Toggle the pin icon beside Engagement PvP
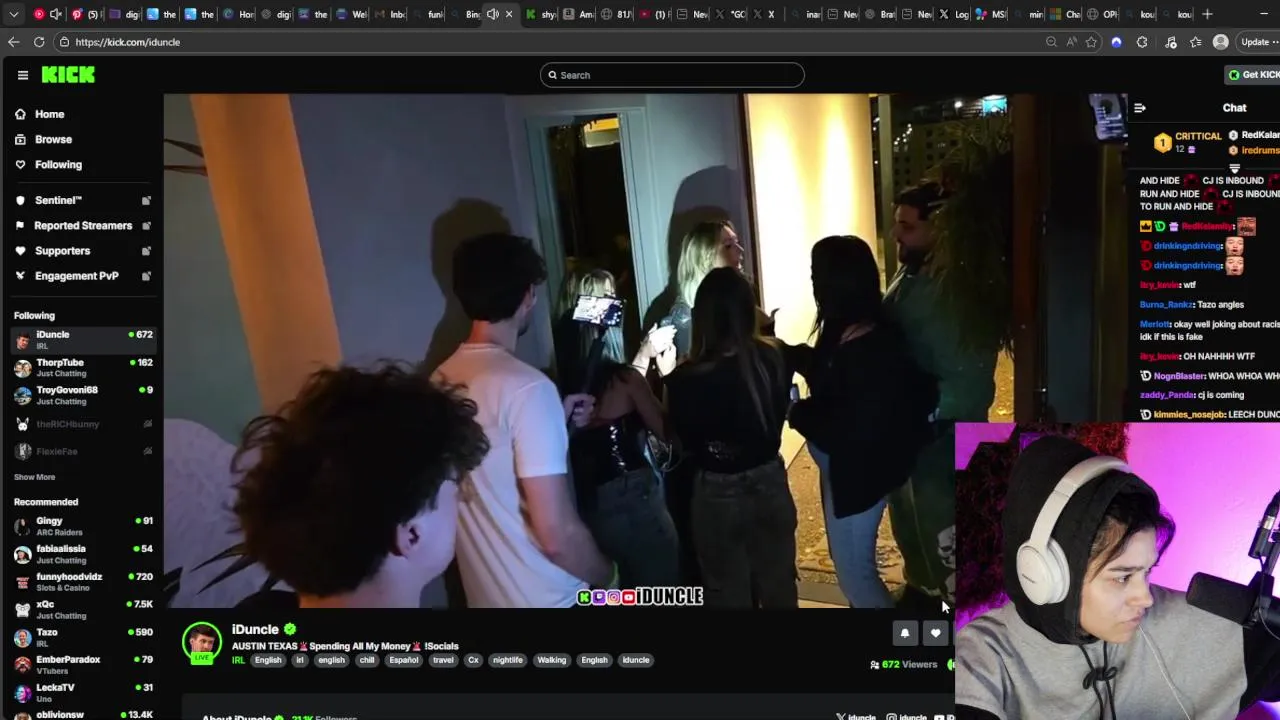Viewport: 1280px width, 720px height. coord(146,276)
